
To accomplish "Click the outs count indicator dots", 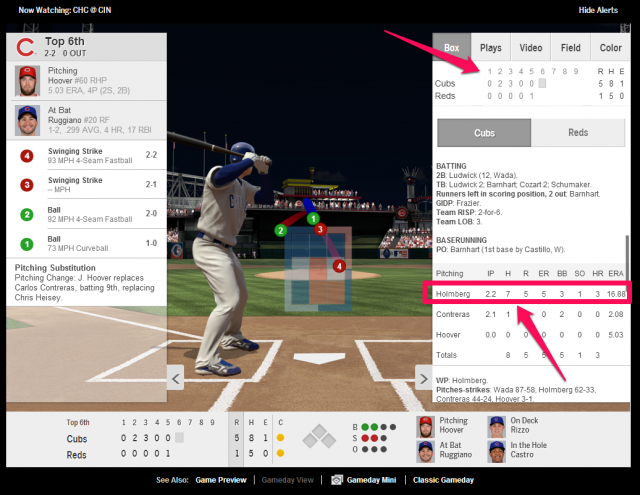I will point(374,449).
